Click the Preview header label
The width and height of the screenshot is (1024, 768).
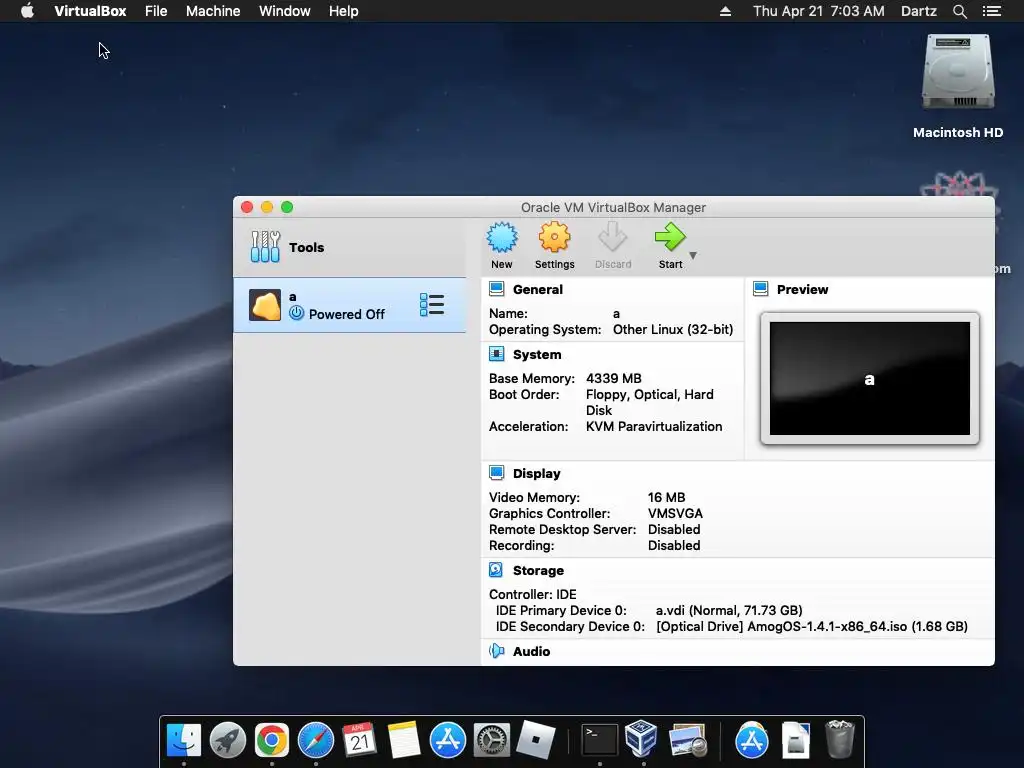(x=802, y=289)
